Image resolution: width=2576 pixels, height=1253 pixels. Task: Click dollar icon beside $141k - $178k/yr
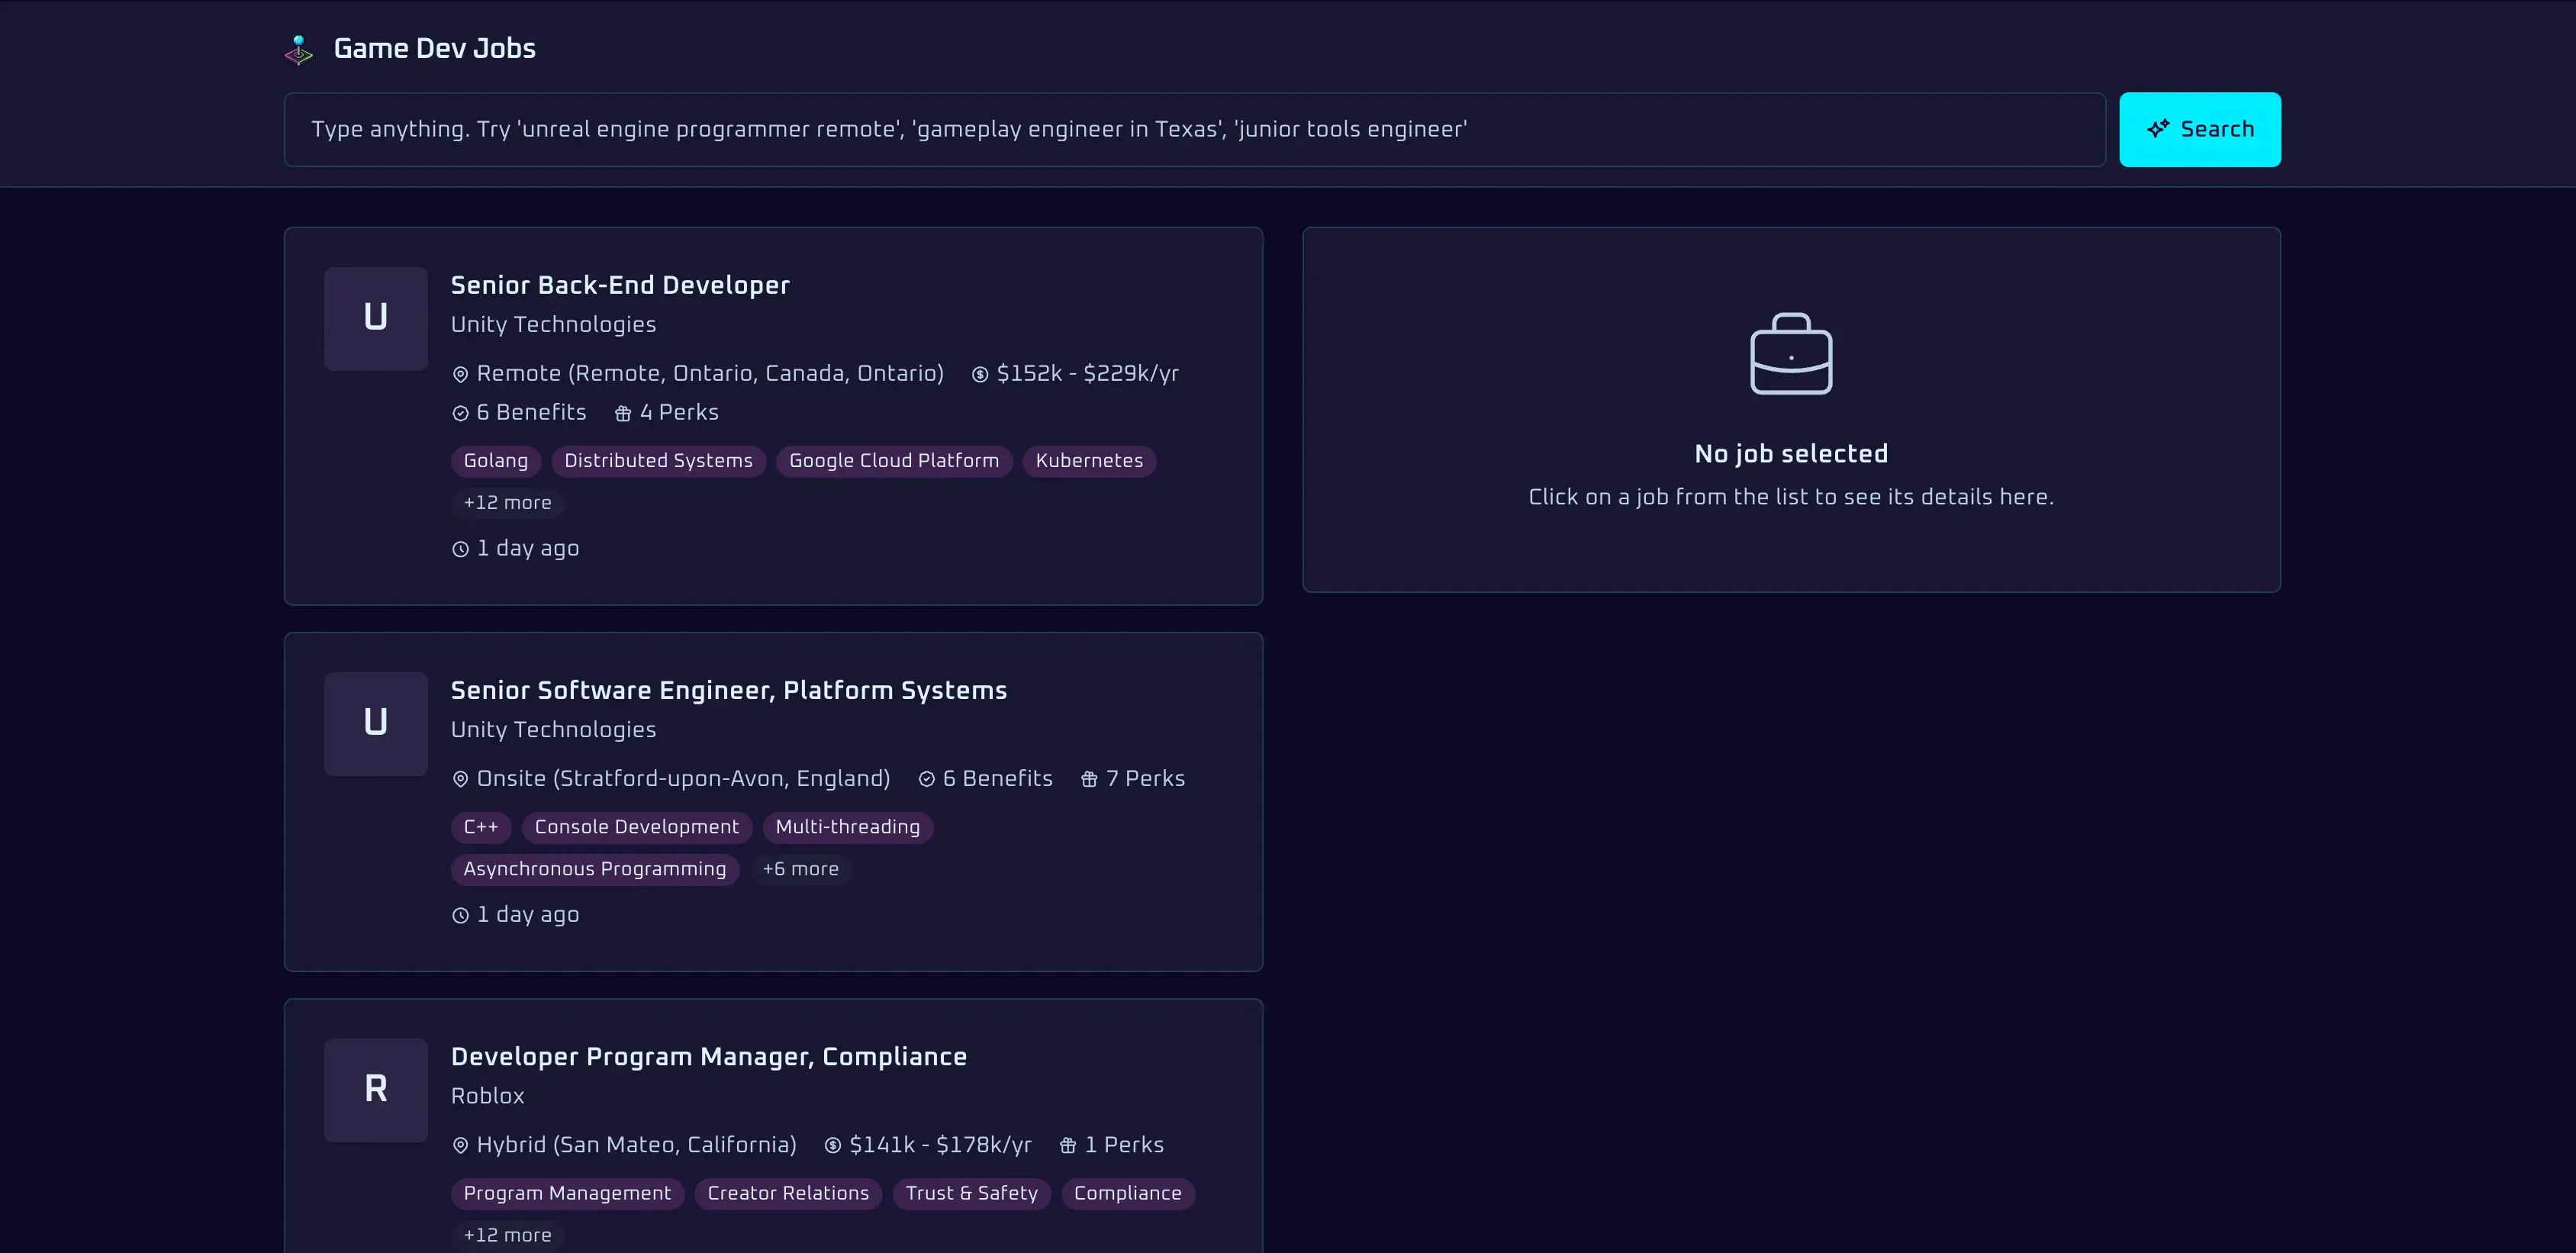click(x=832, y=1145)
